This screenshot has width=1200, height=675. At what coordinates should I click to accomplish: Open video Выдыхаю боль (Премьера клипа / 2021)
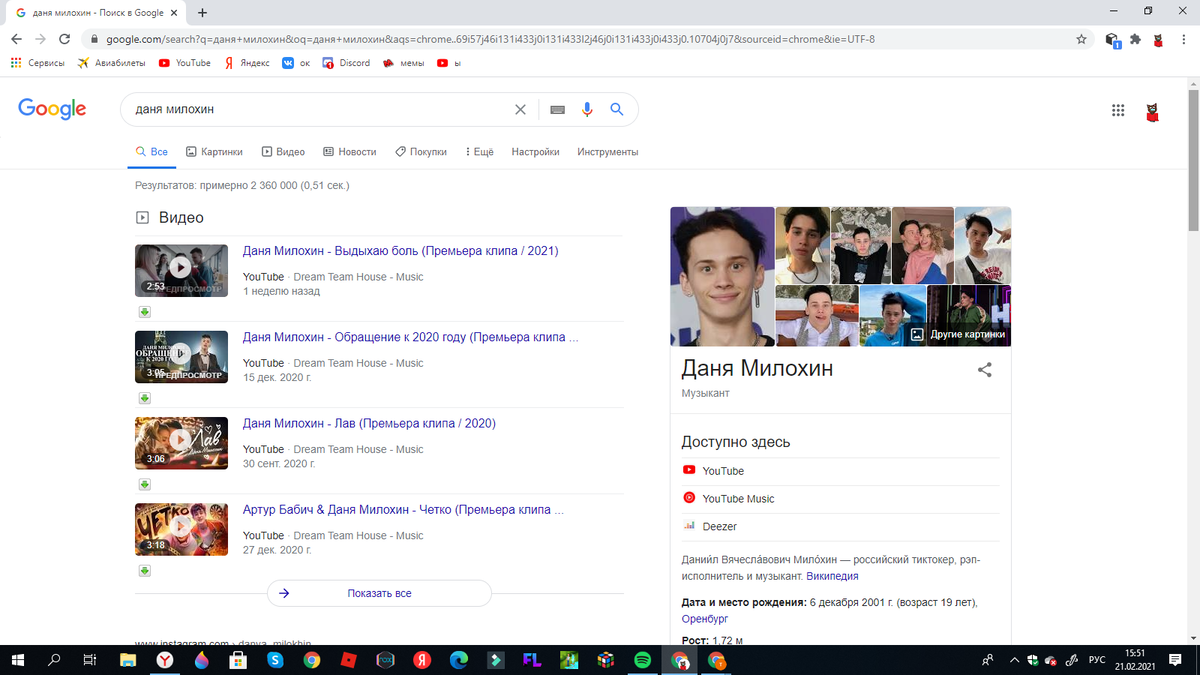[x=400, y=251]
